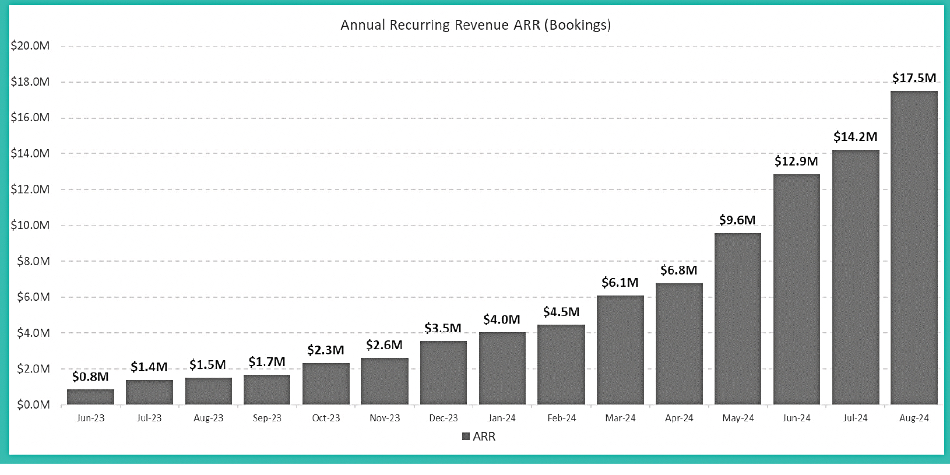Select the Jun-23 bar
Image resolution: width=950 pixels, height=475 pixels.
[x=90, y=397]
